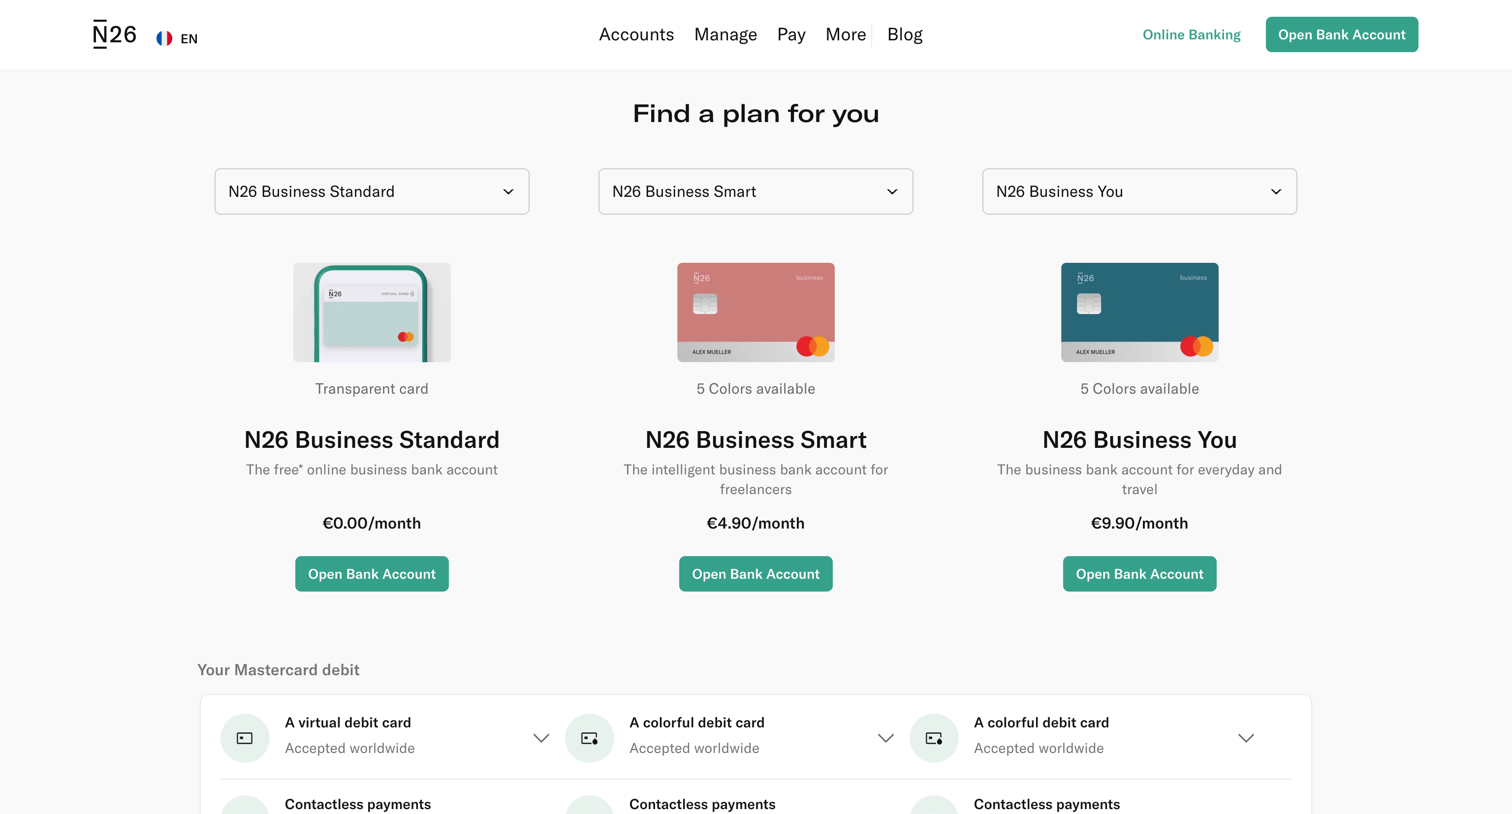The image size is (1512, 814).
Task: Click the Online Banking link
Action: point(1191,34)
